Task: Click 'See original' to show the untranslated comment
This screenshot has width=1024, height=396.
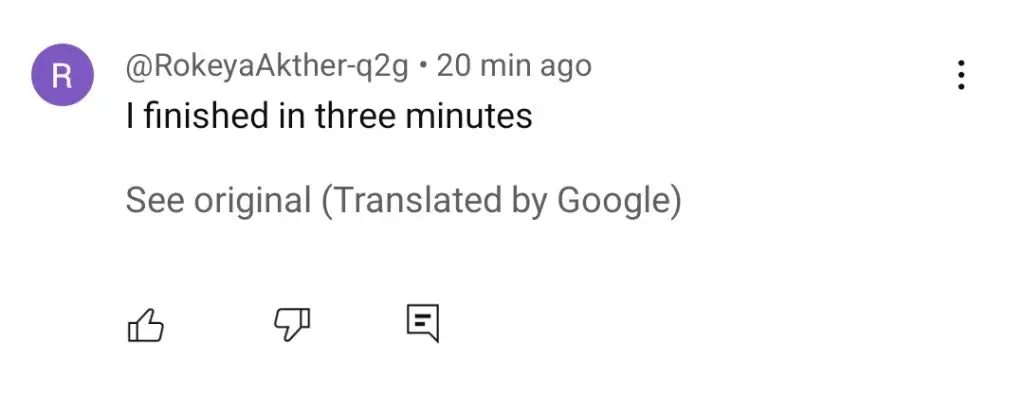Action: [218, 200]
